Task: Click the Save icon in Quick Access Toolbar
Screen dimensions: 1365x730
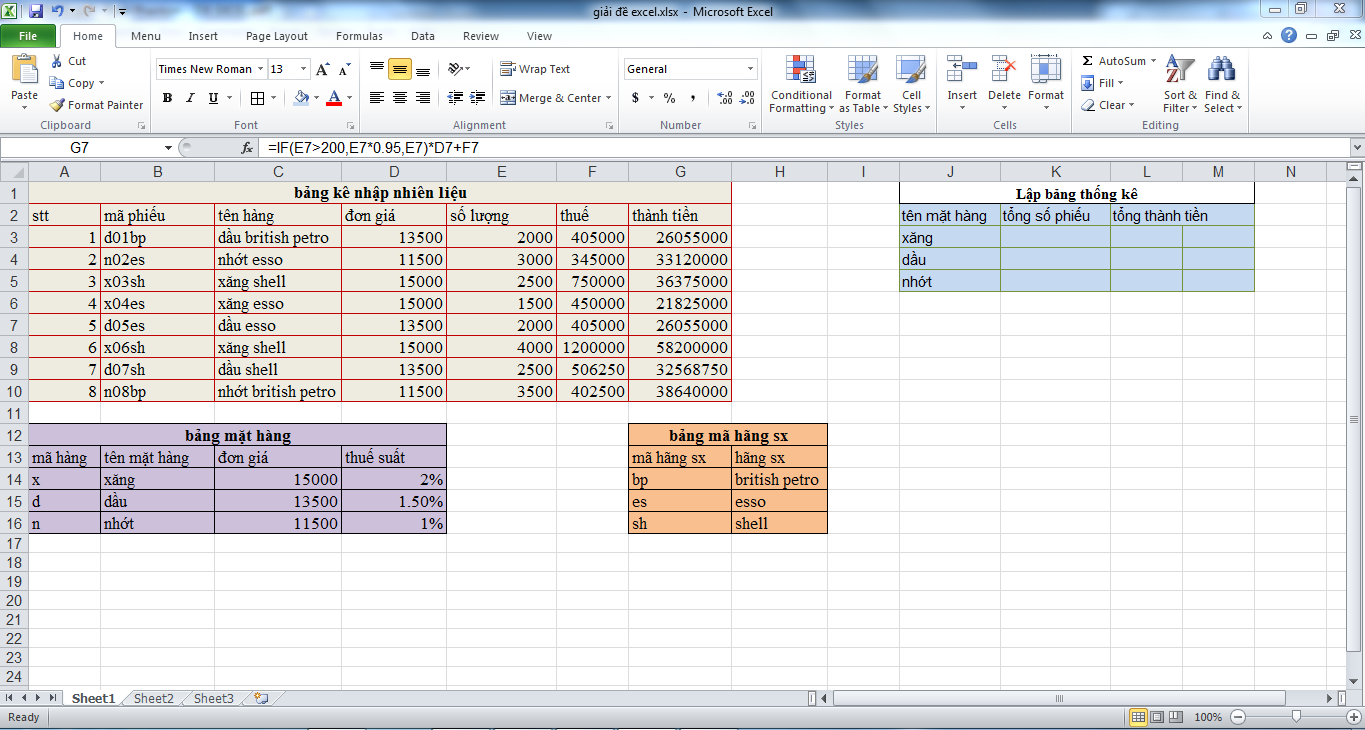Action: point(36,12)
